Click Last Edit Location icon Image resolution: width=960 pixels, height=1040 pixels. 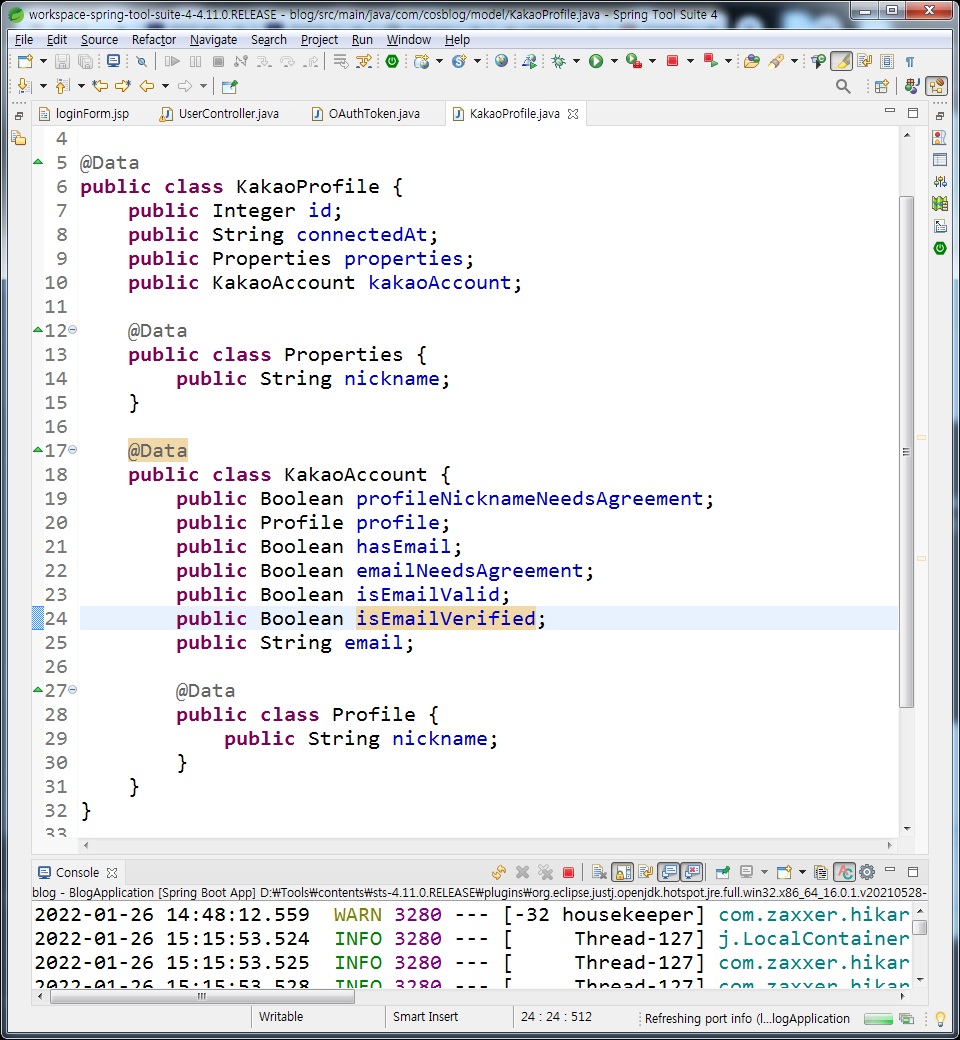click(100, 86)
